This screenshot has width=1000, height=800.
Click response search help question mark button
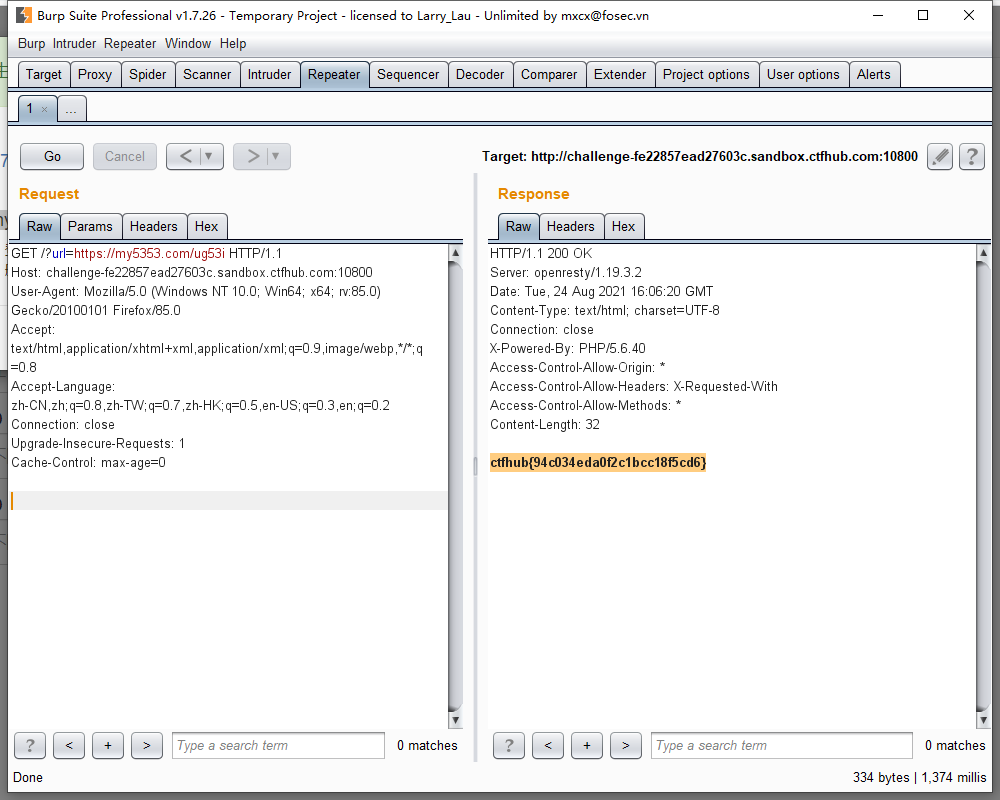point(509,745)
